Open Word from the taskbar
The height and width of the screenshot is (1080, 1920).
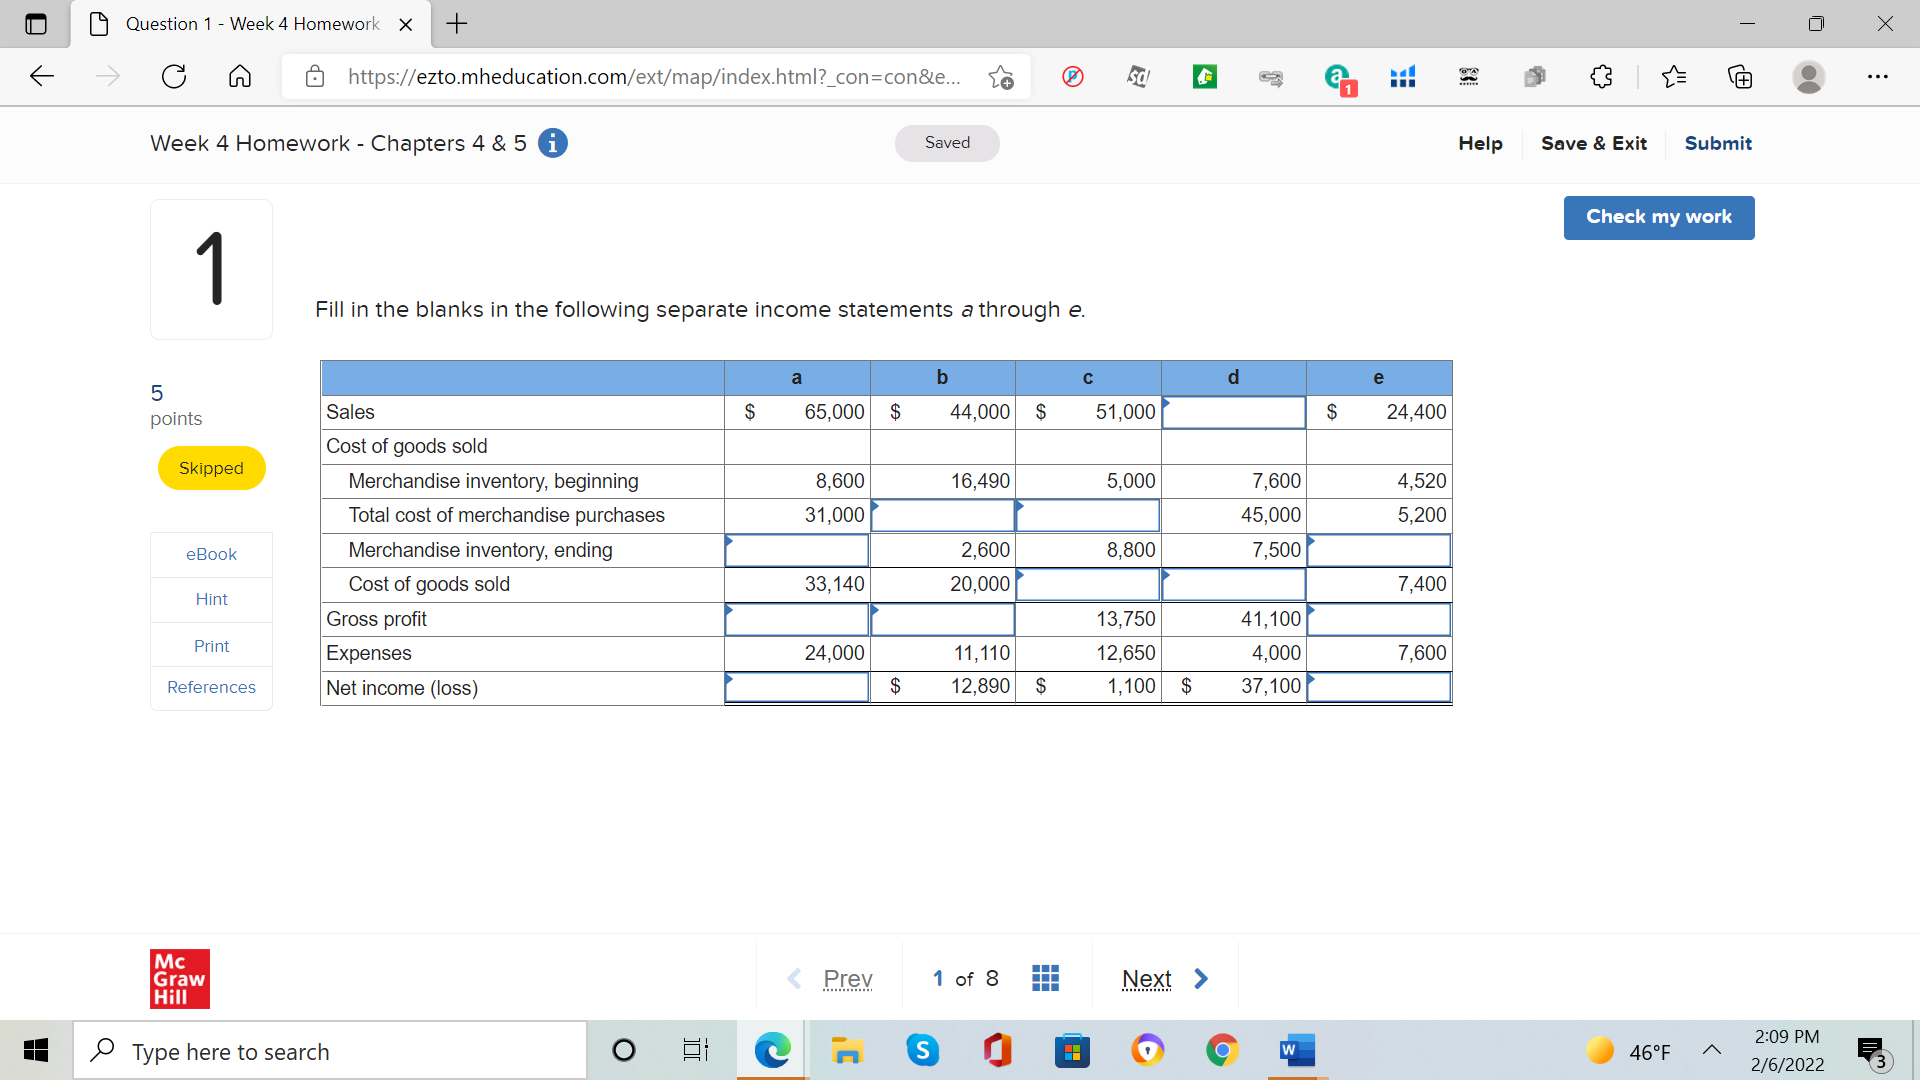pyautogui.click(x=1297, y=1051)
